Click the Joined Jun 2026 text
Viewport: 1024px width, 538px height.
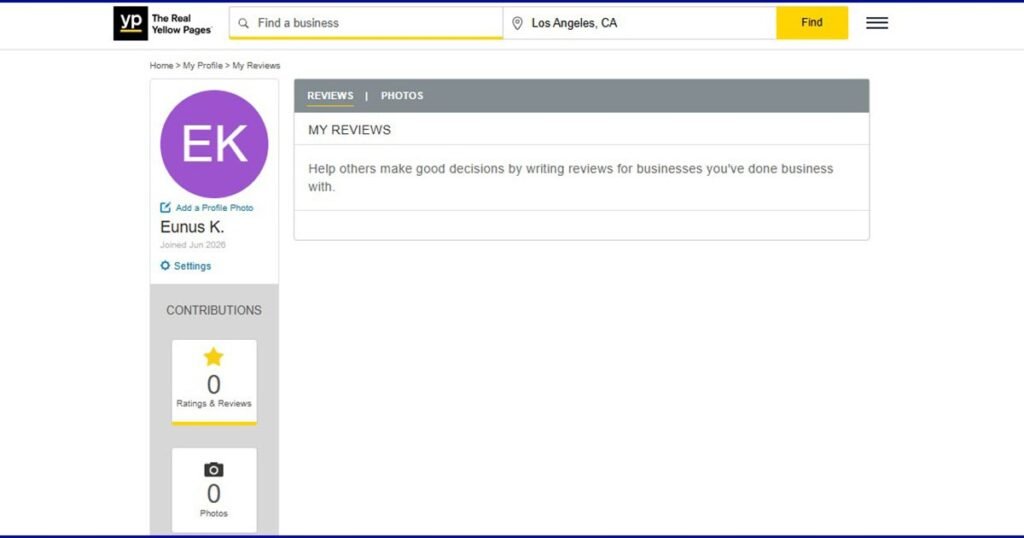[193, 245]
